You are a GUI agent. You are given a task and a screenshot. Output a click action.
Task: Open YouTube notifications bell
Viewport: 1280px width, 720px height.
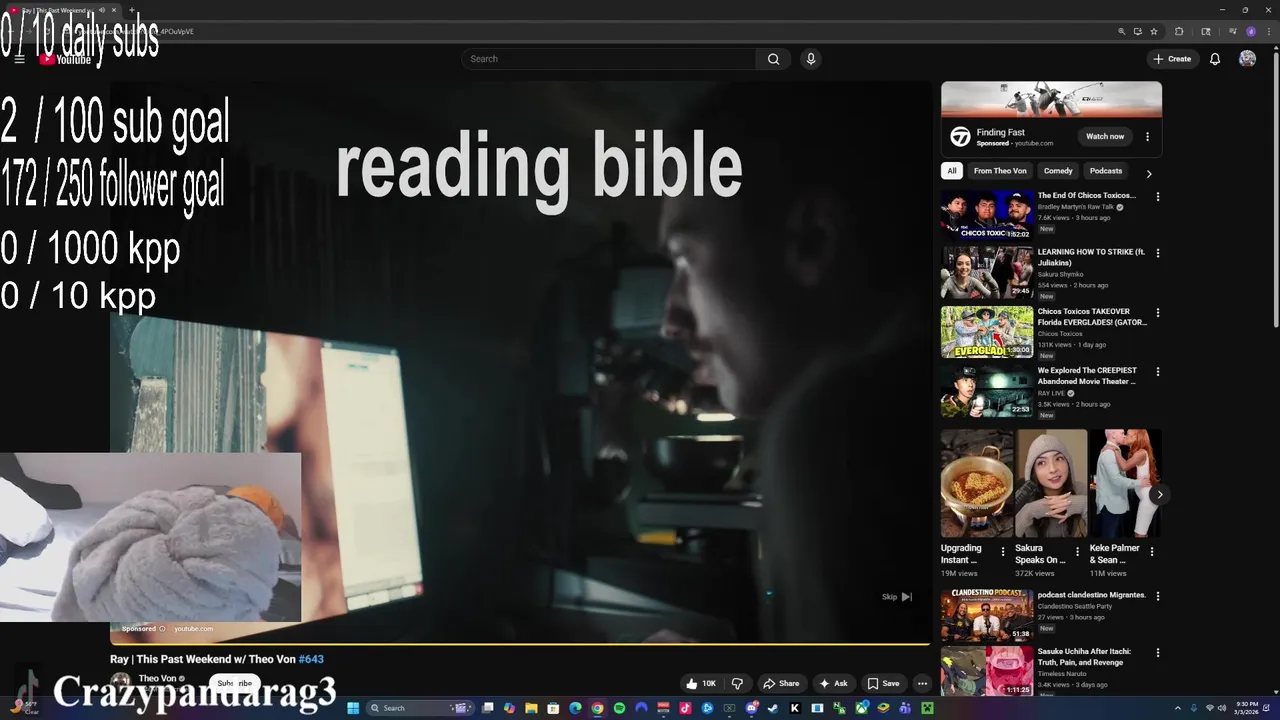click(x=1215, y=59)
